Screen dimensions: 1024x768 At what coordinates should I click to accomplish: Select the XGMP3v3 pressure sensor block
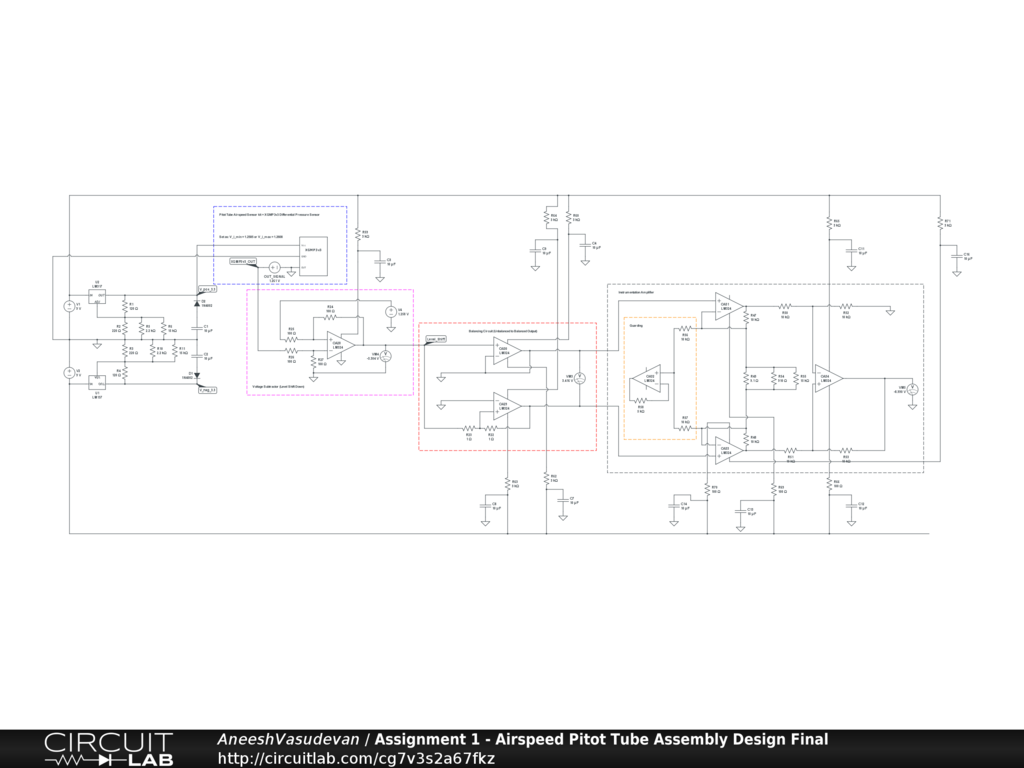[x=311, y=258]
